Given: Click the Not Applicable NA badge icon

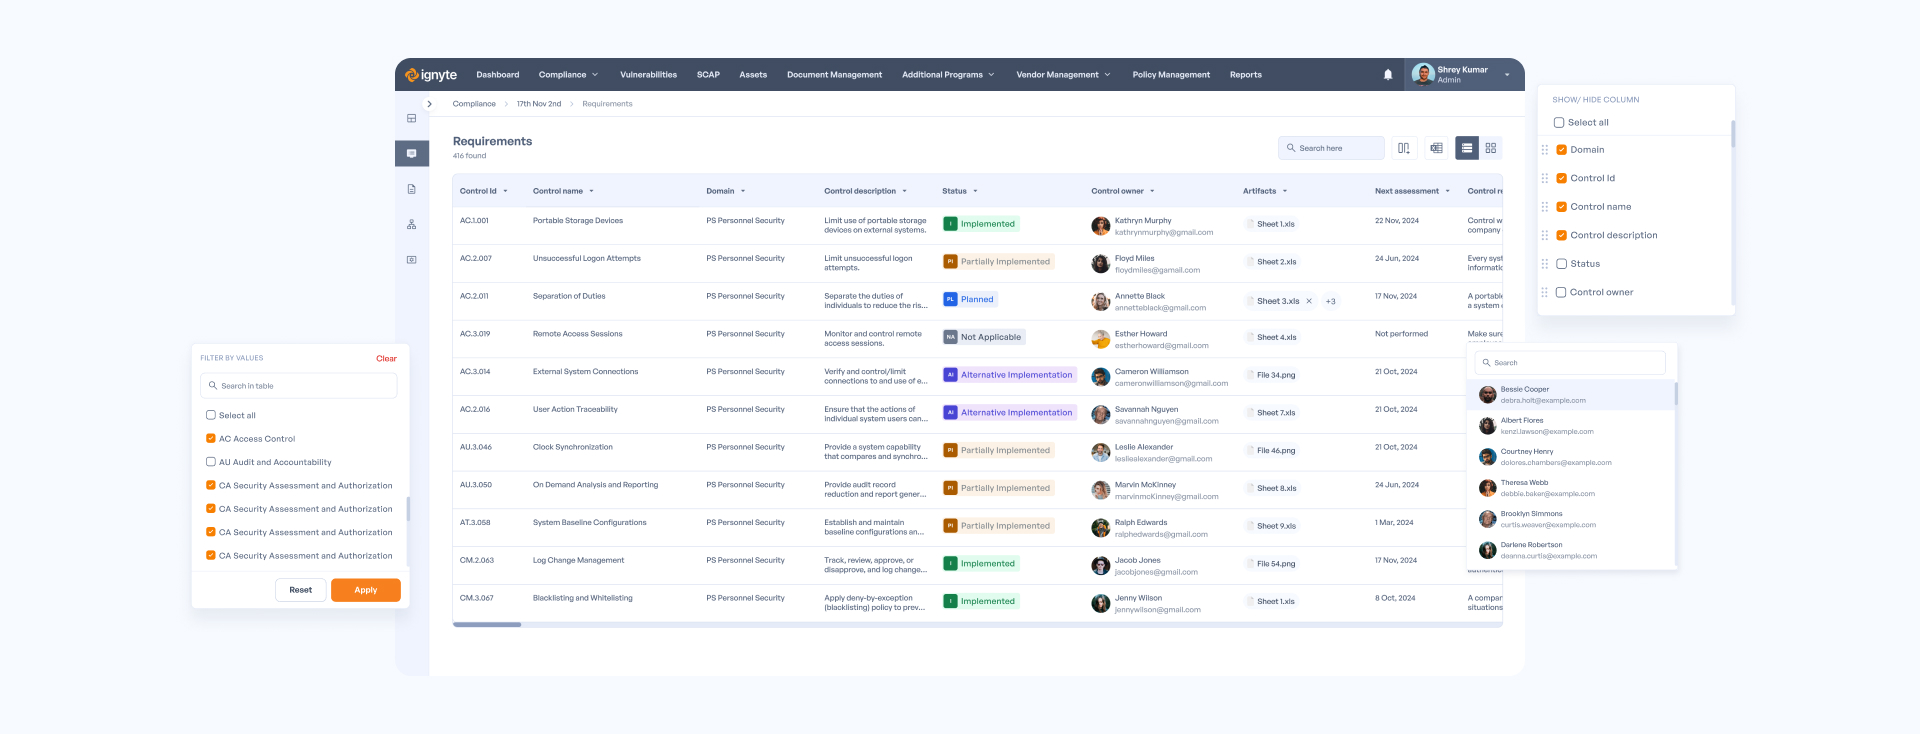Looking at the screenshot, I should pyautogui.click(x=951, y=337).
